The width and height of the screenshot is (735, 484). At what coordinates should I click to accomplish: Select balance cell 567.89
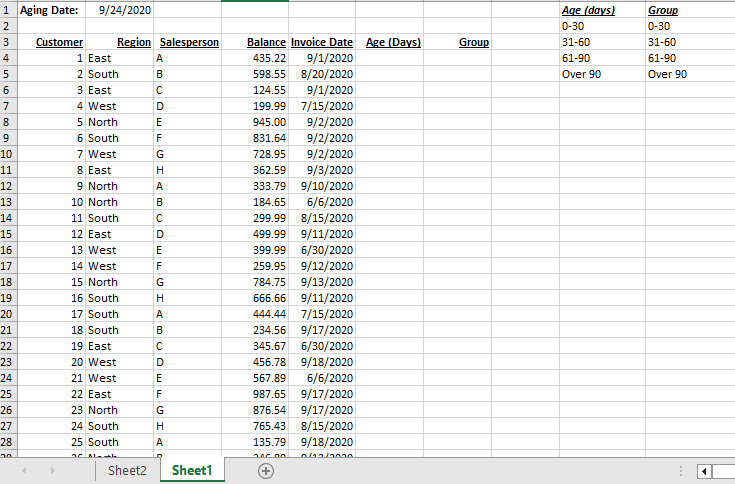(255, 378)
